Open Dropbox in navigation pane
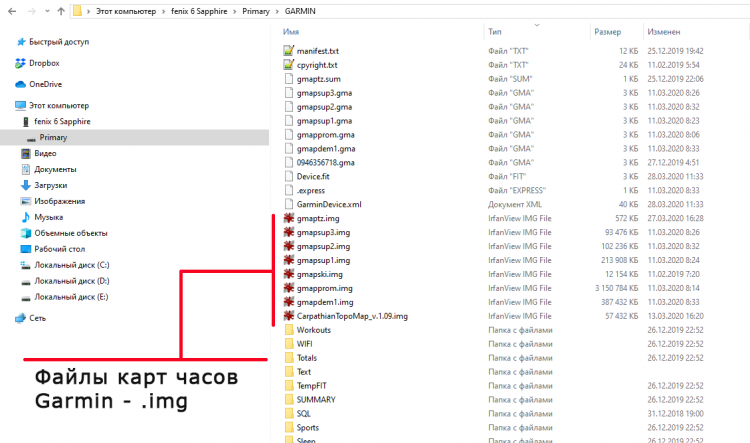 click(x=44, y=63)
